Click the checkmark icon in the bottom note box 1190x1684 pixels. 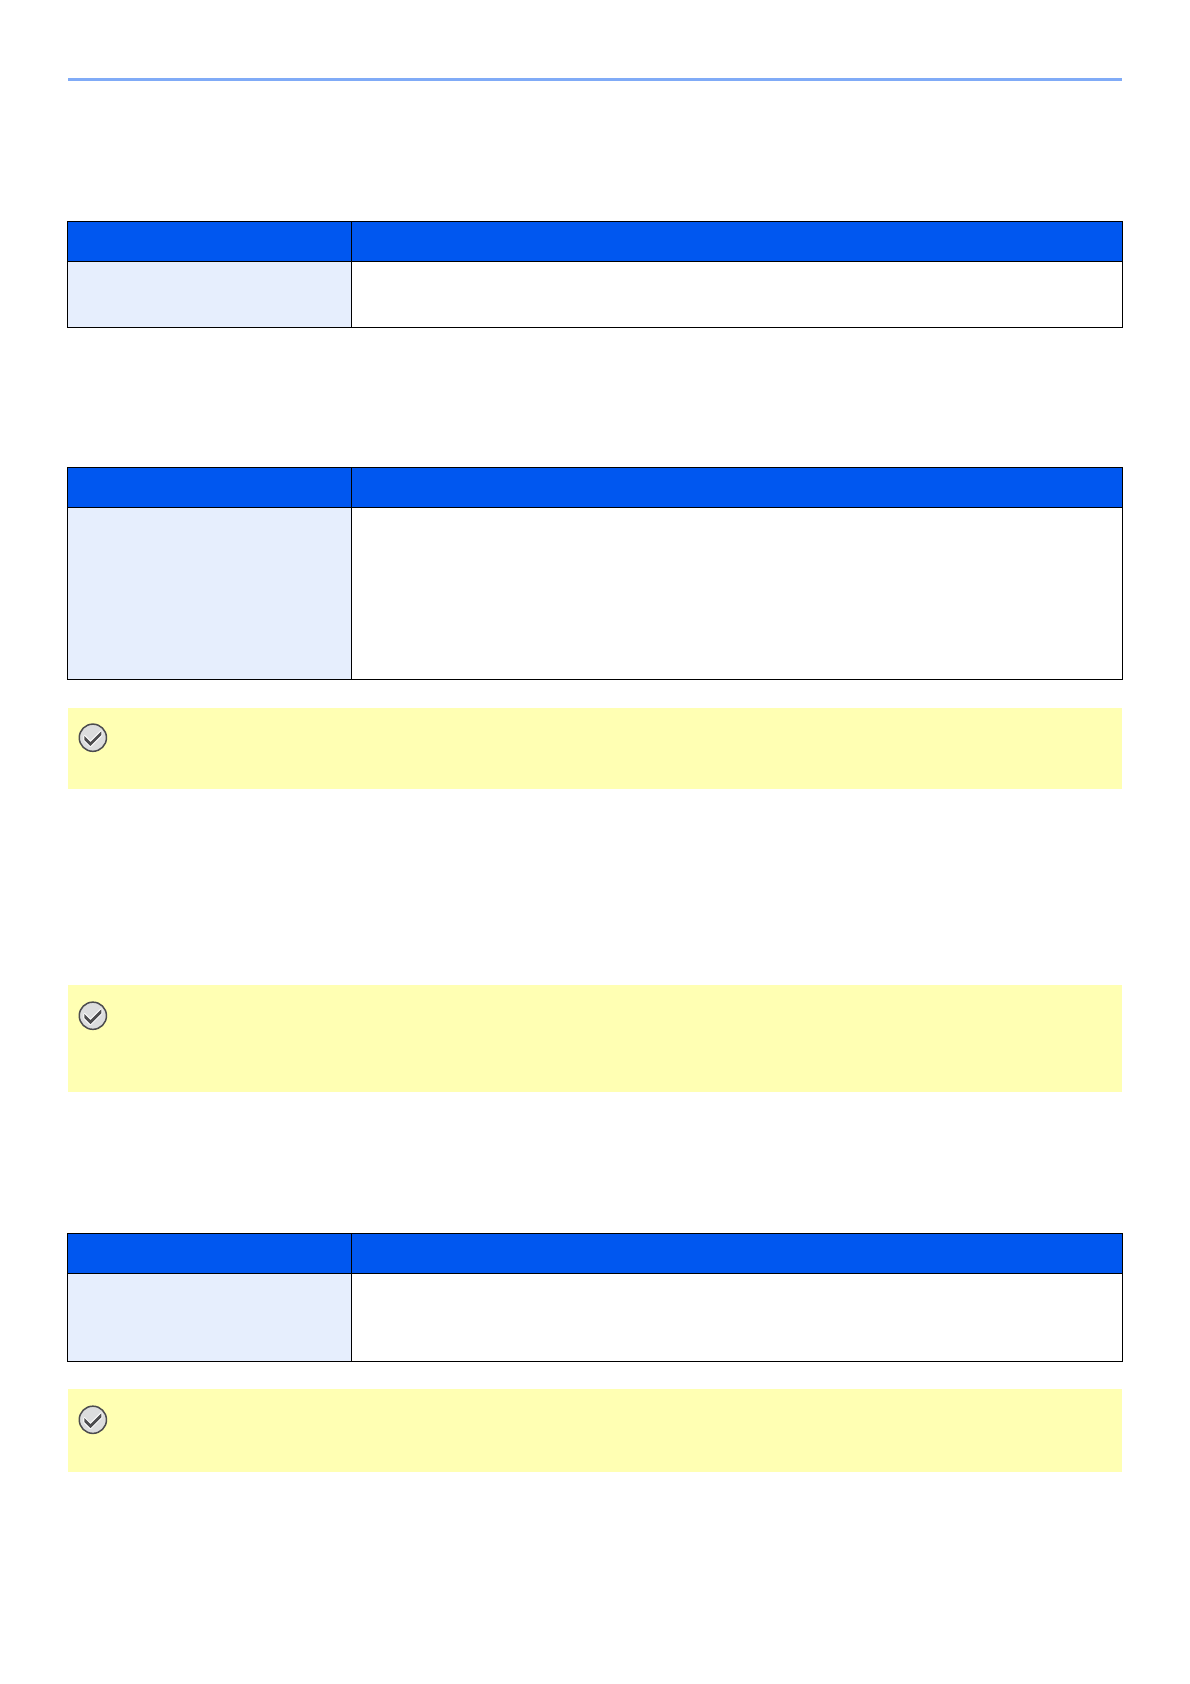point(93,1420)
